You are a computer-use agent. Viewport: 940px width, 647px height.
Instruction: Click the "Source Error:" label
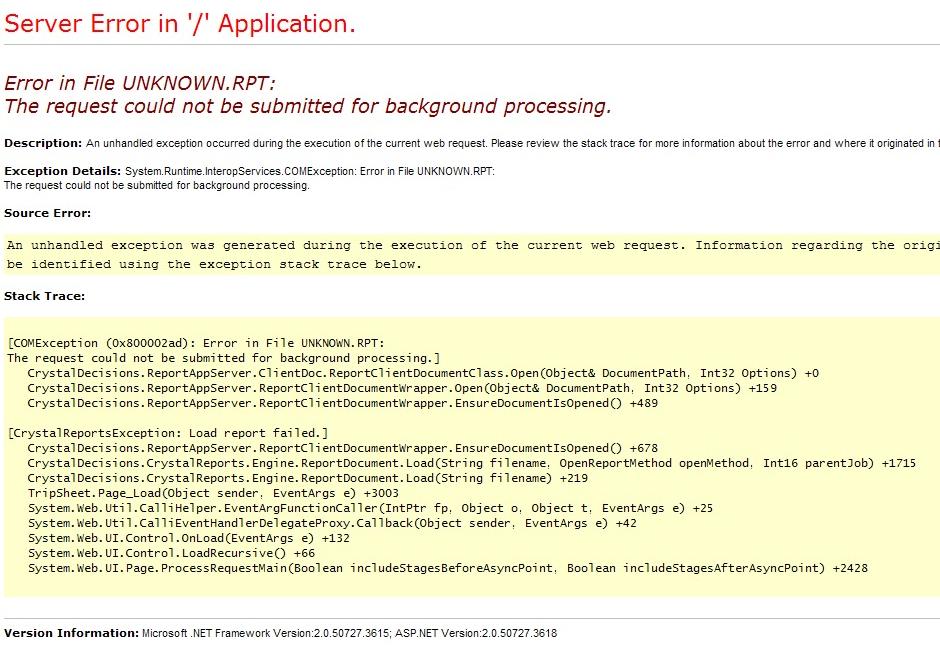pyautogui.click(x=47, y=213)
